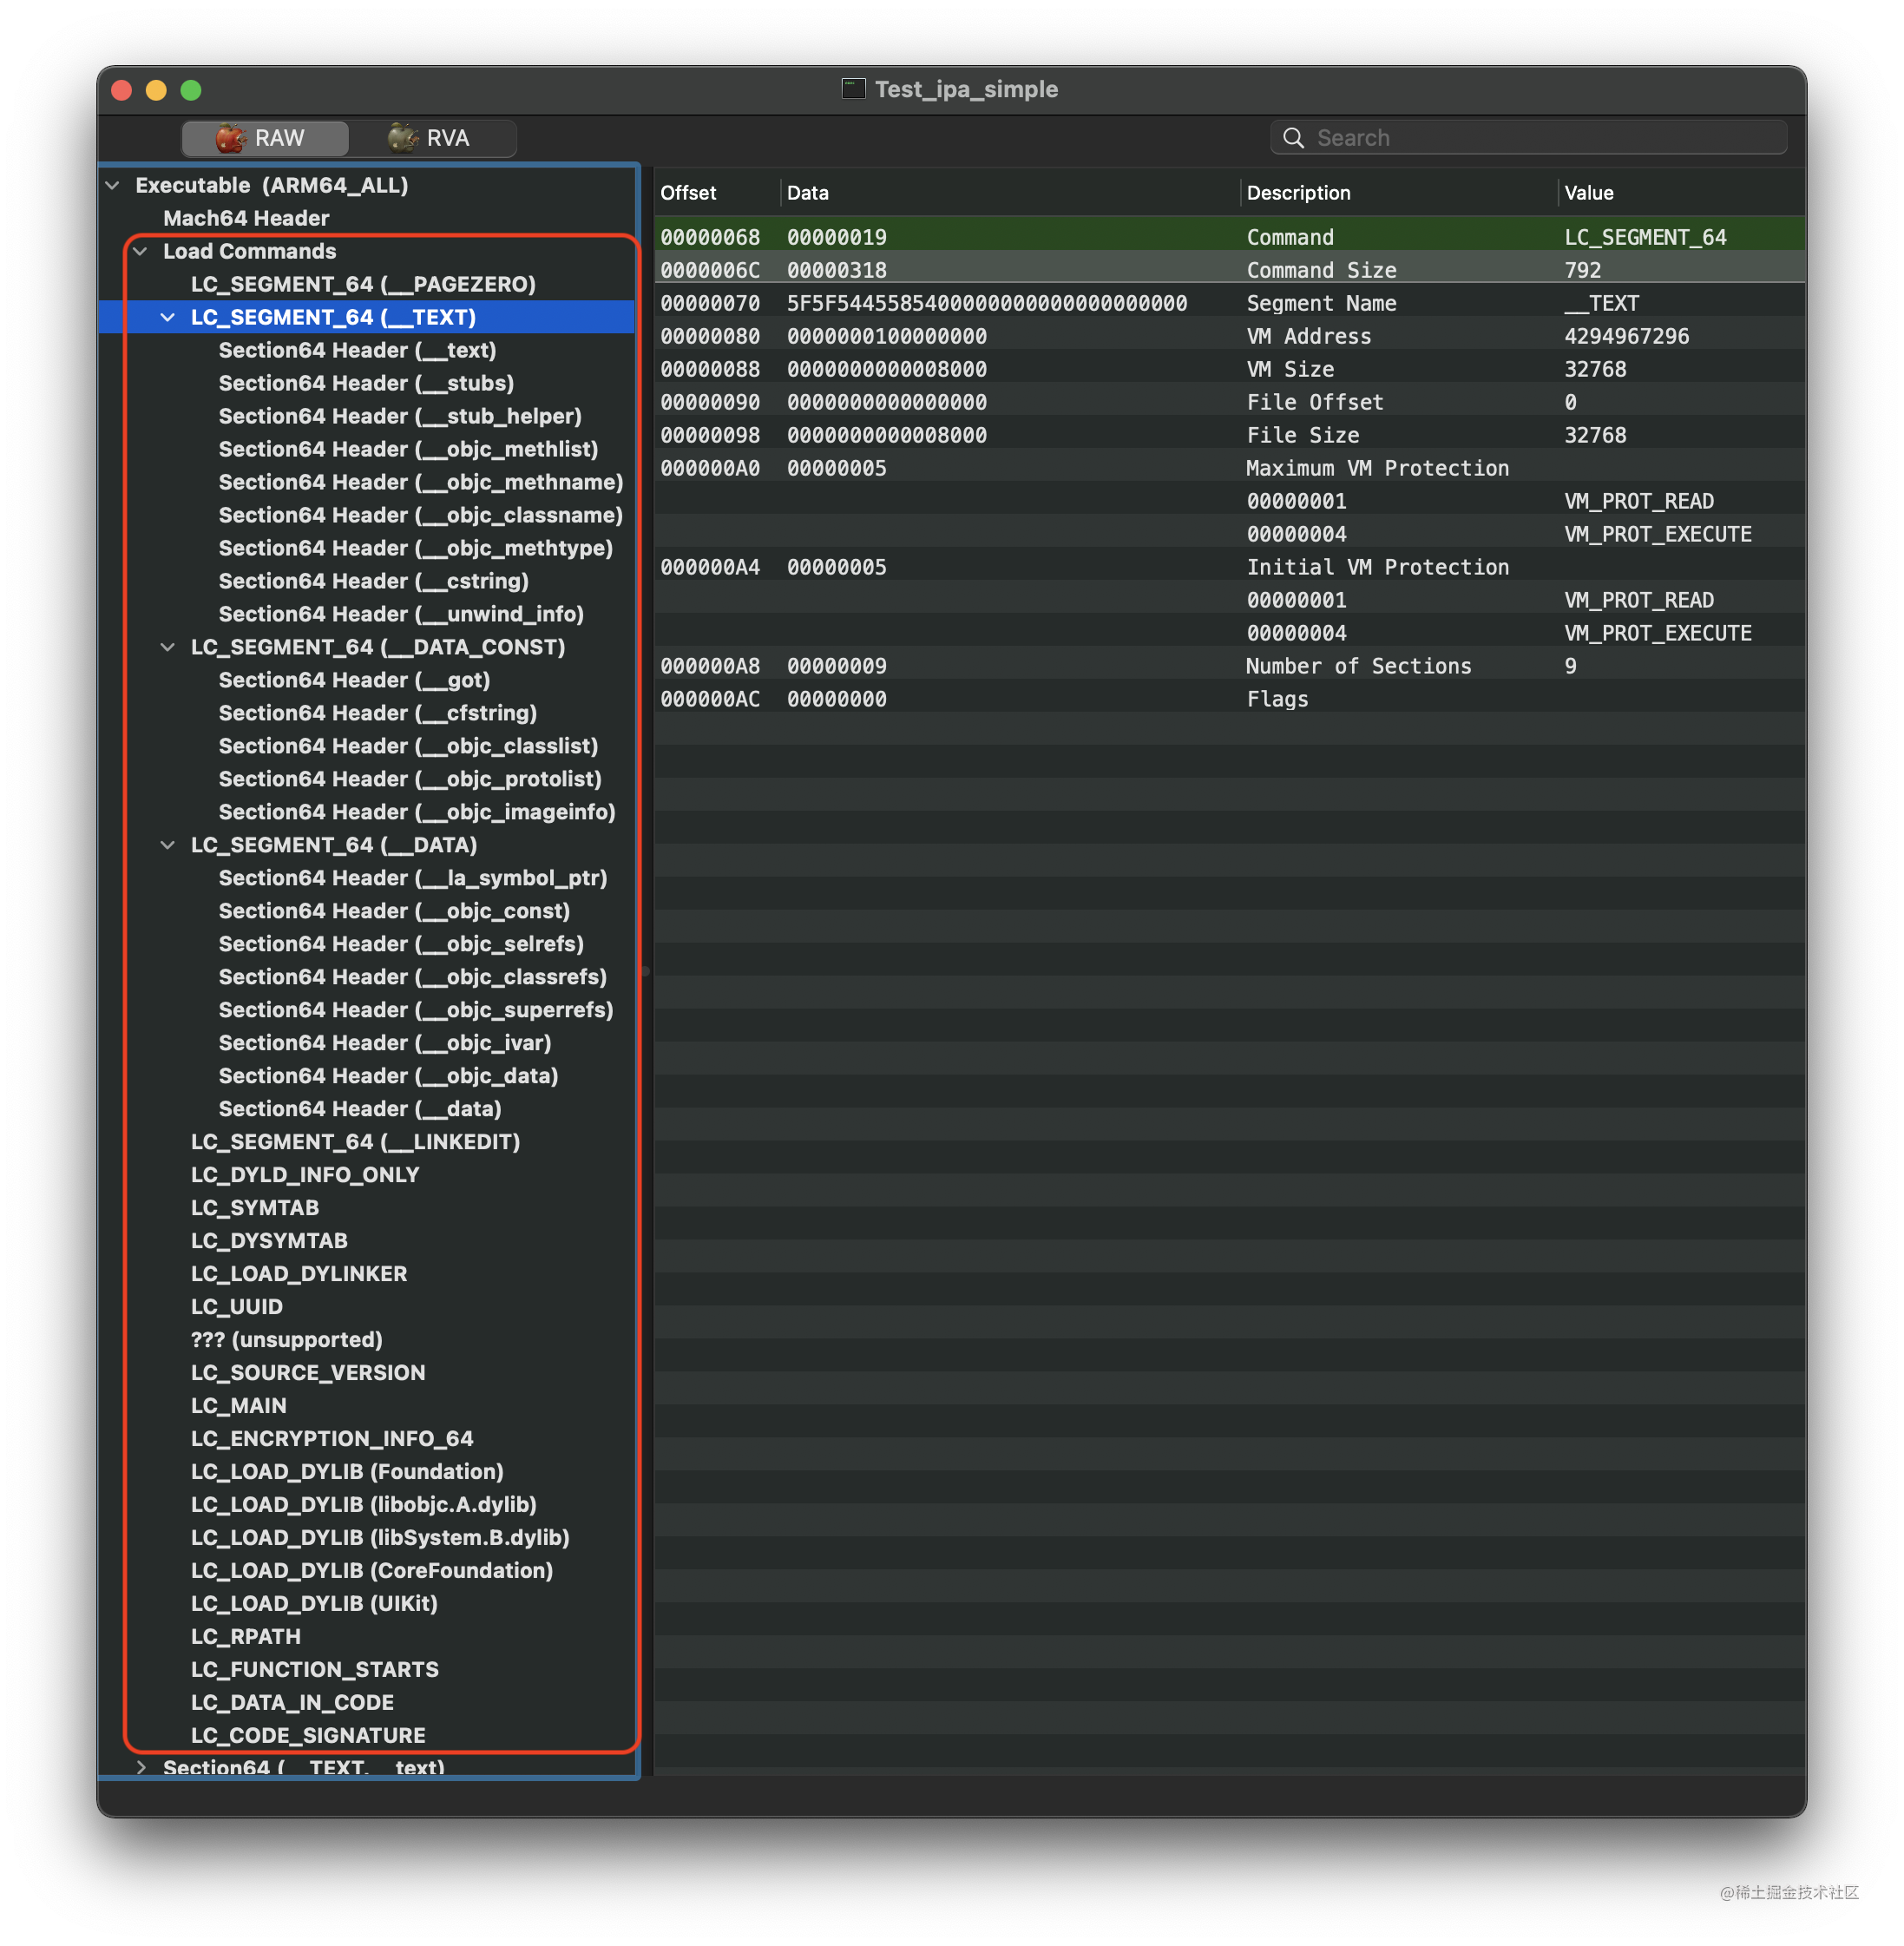
Task: Open Section64 Header (__stubs)
Action: (x=366, y=383)
